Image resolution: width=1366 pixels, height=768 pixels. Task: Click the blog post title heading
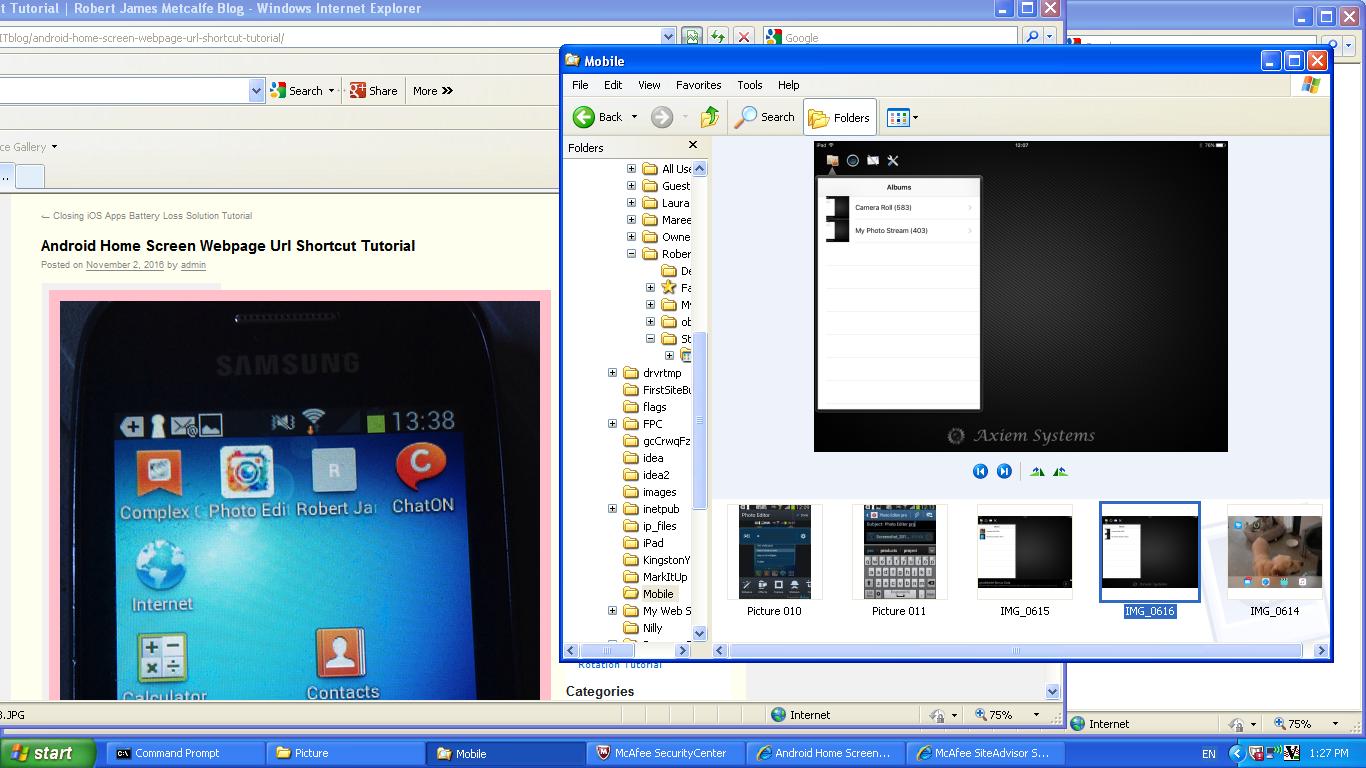tap(228, 246)
